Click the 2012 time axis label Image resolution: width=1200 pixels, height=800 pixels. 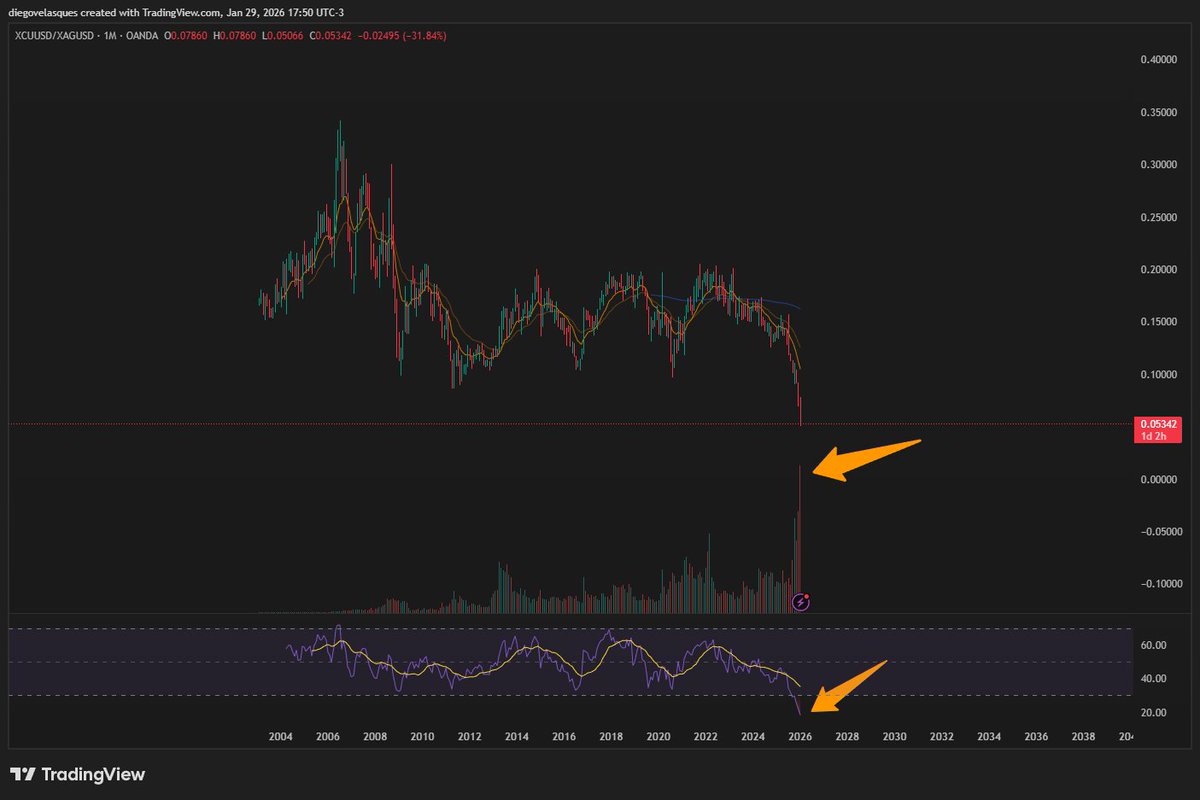point(469,737)
